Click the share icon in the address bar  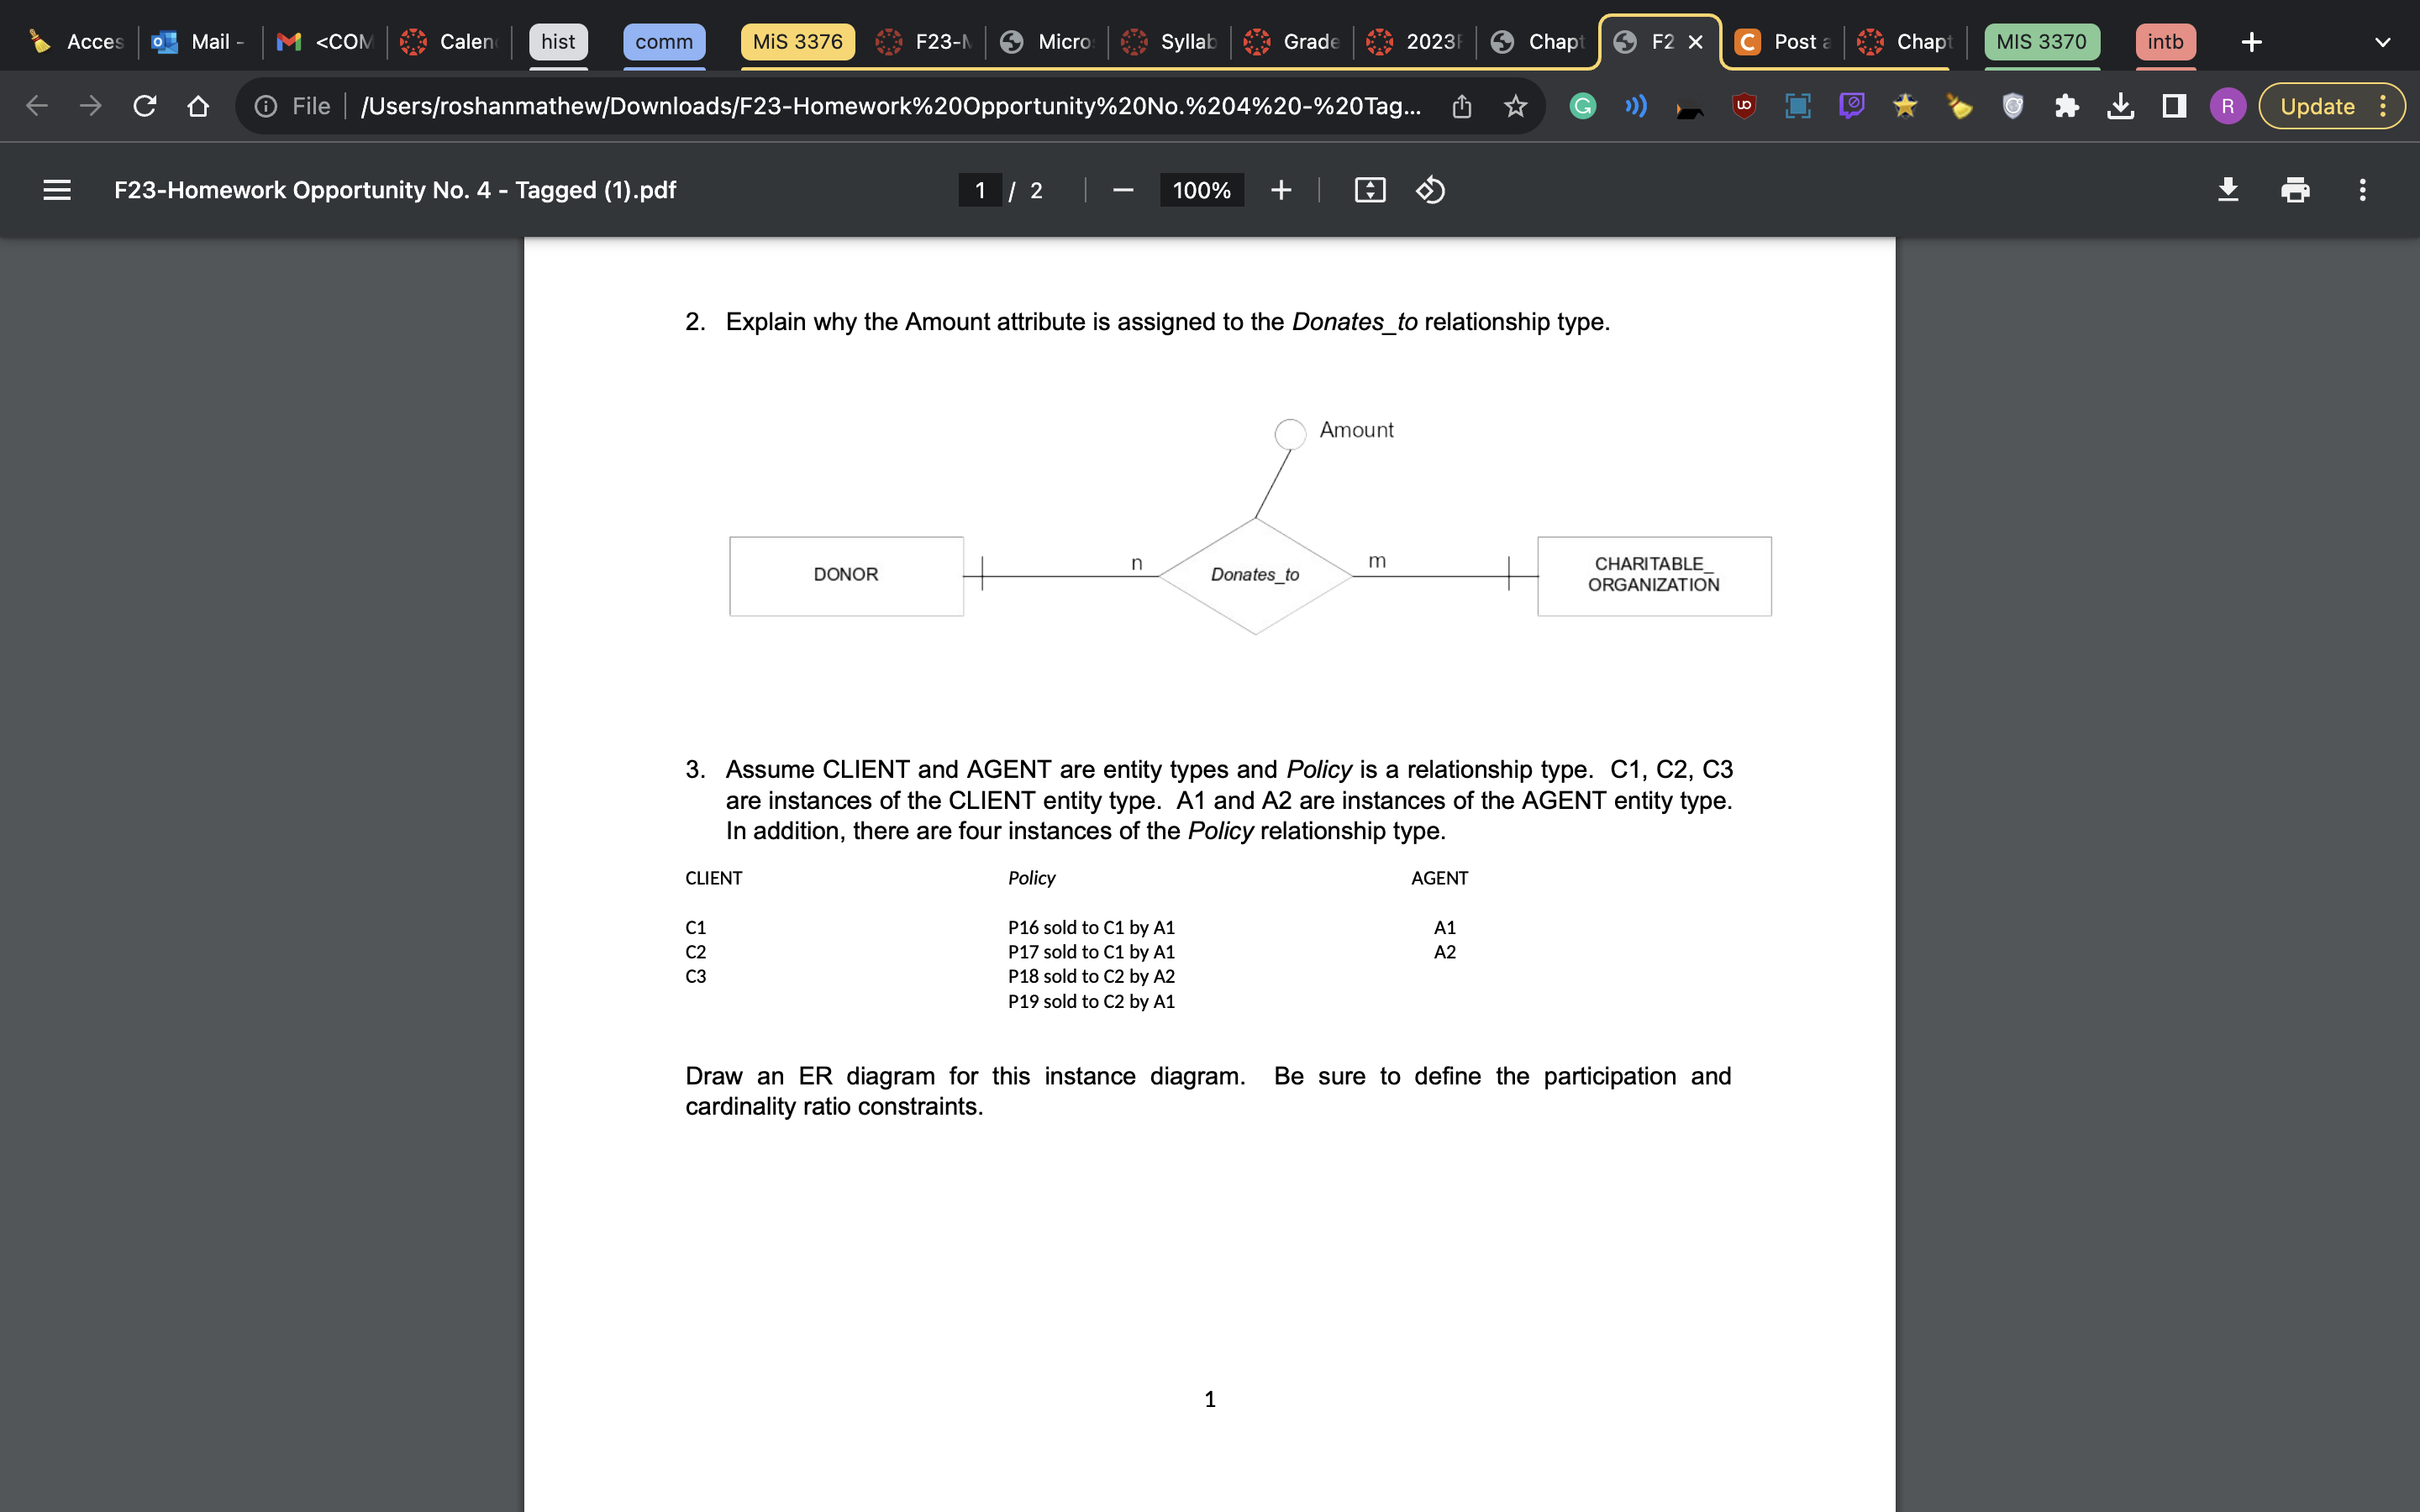coord(1460,105)
